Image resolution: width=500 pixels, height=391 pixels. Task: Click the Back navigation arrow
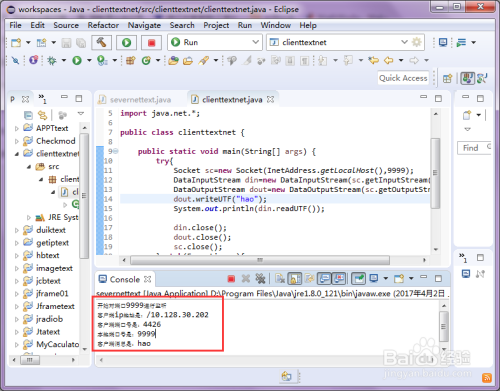point(388,60)
